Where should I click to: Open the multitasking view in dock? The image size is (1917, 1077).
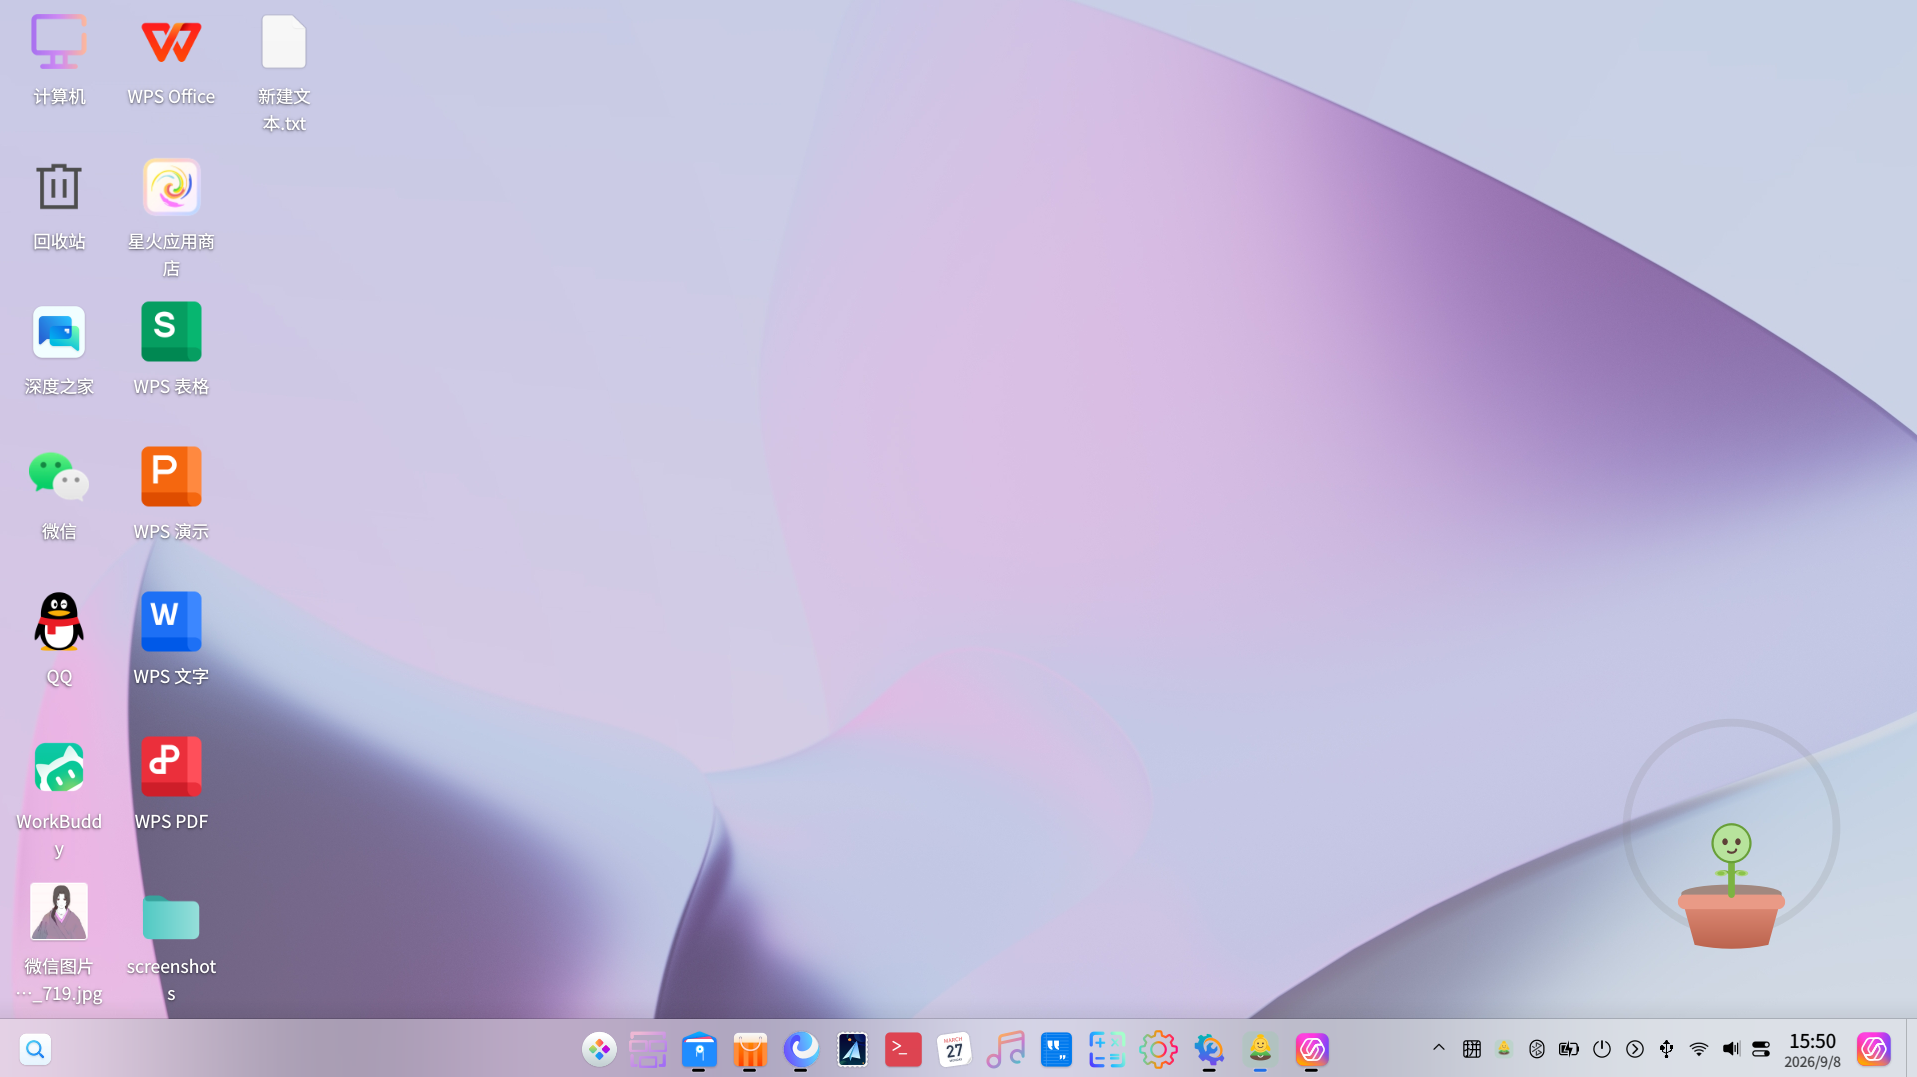click(648, 1049)
